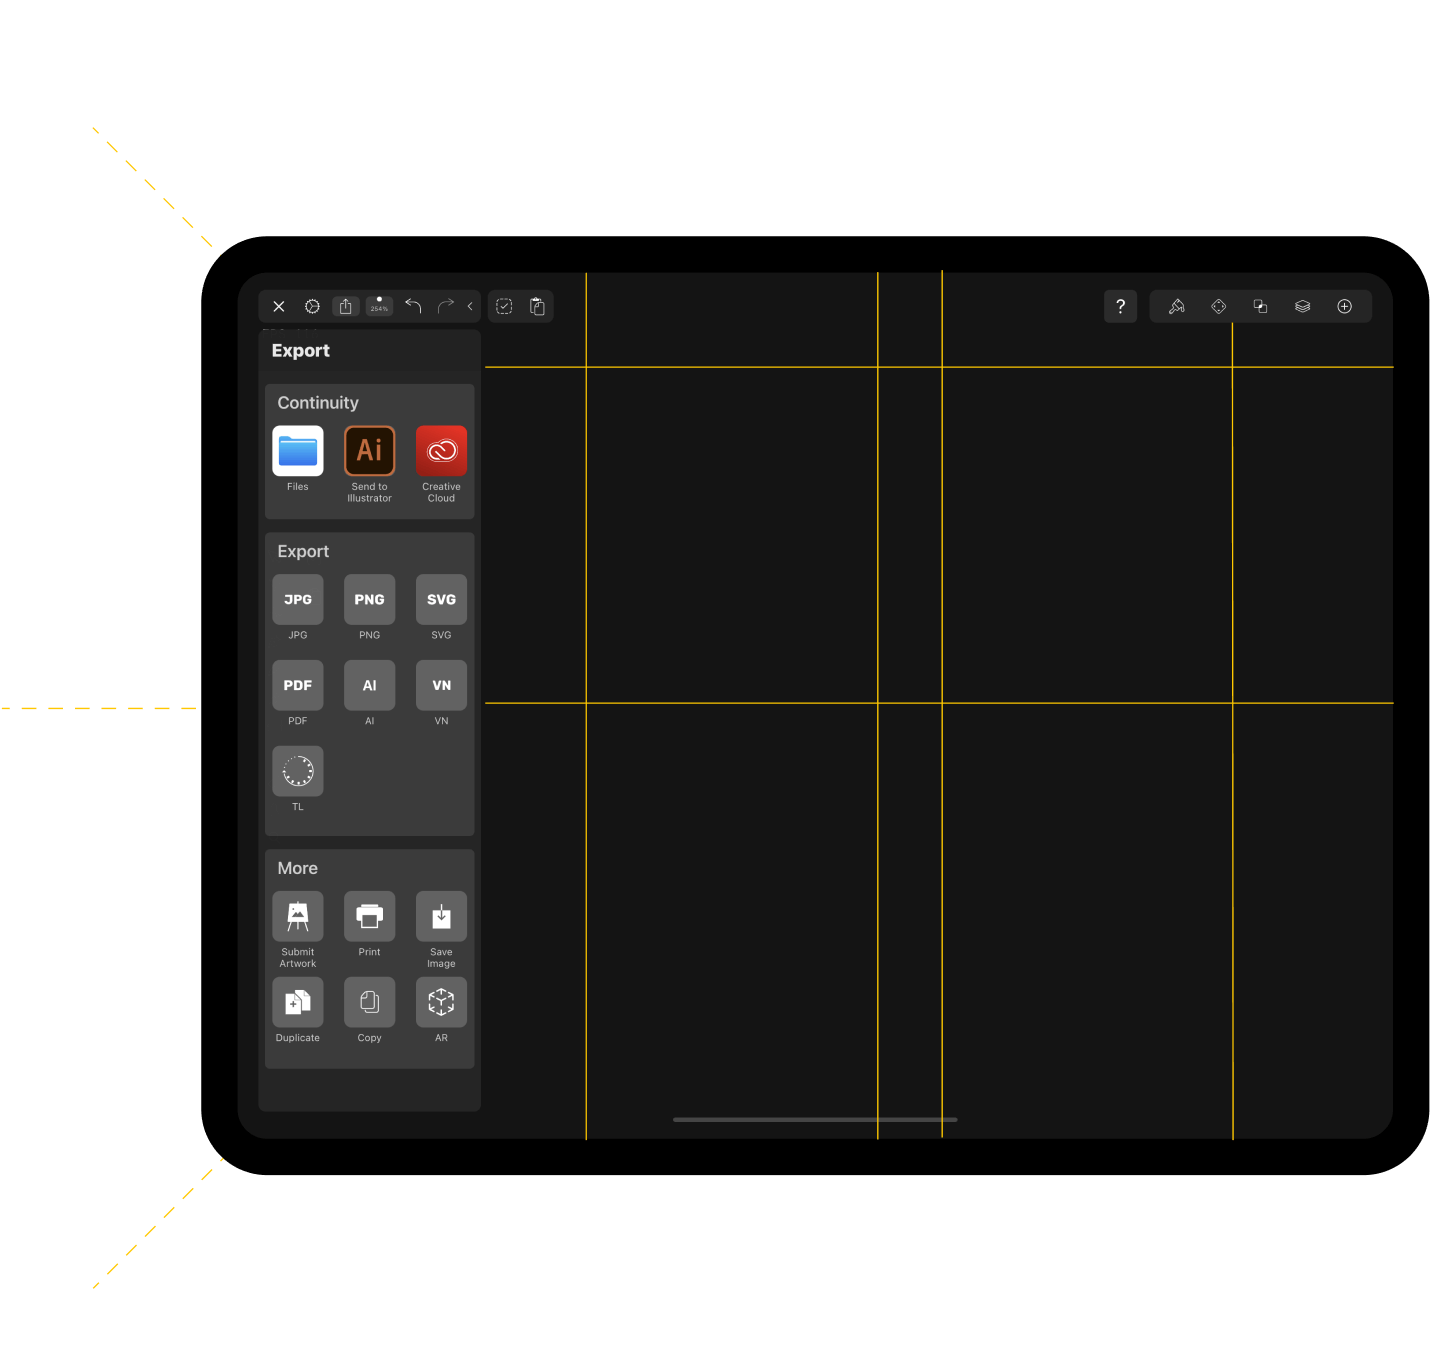Screen dimensions: 1430x1368
Task: Export as native VN file
Action: (441, 685)
